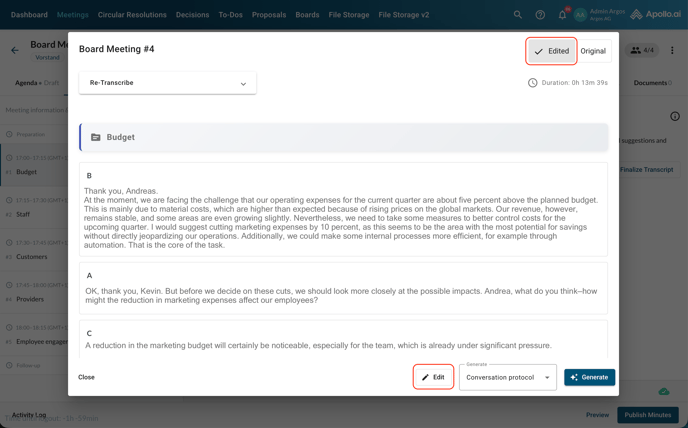Click the back arrow beside Board Meeting
The width and height of the screenshot is (688, 428).
[15, 50]
